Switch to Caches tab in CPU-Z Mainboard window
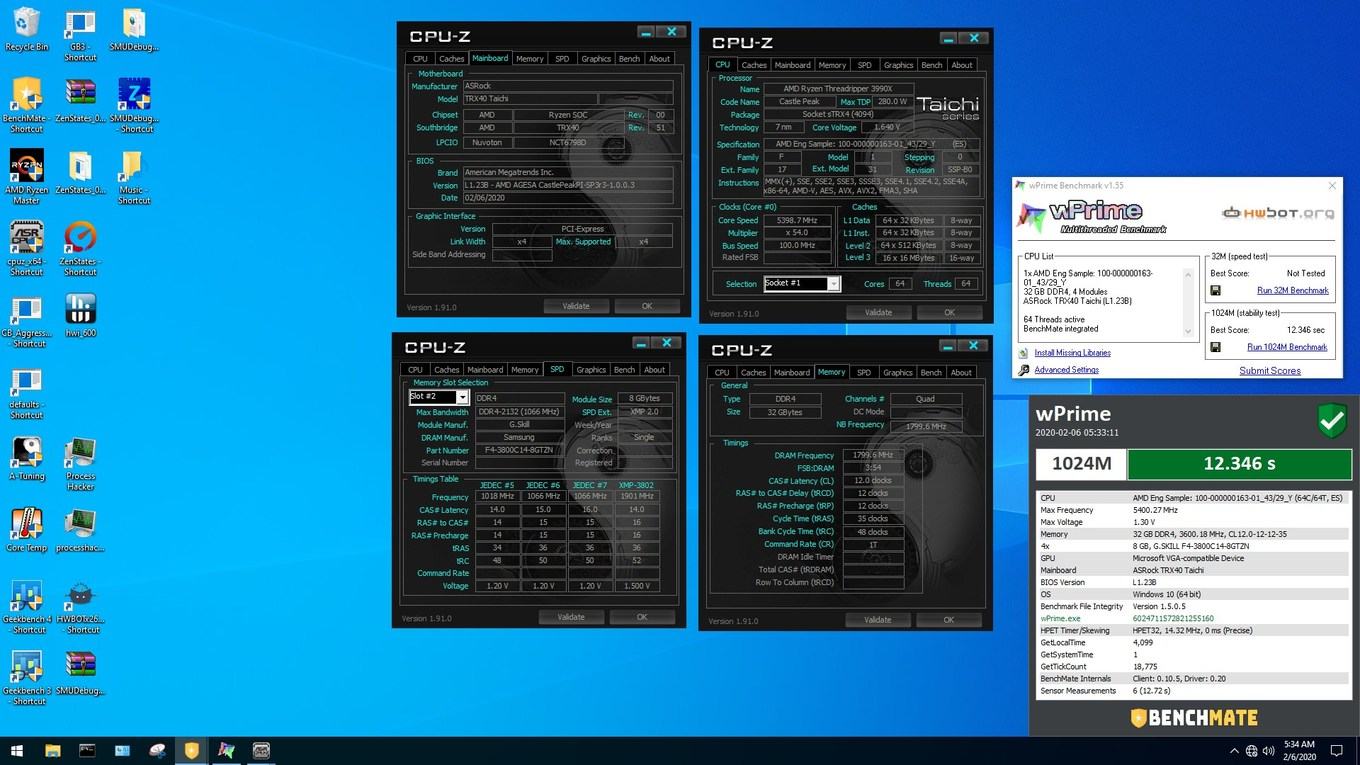 pyautogui.click(x=452, y=59)
